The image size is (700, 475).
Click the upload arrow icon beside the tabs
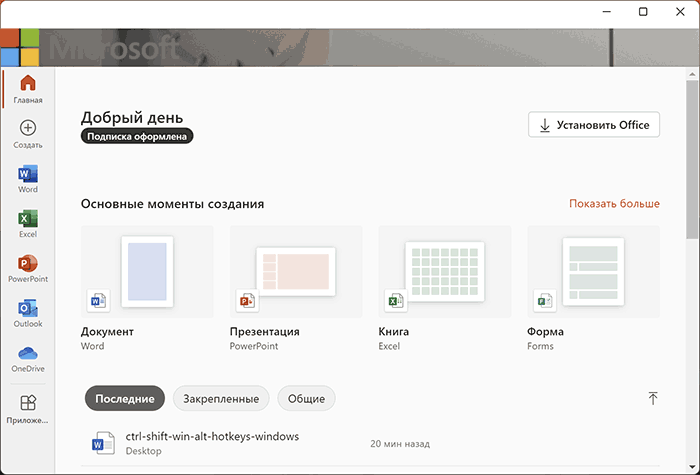point(653,398)
